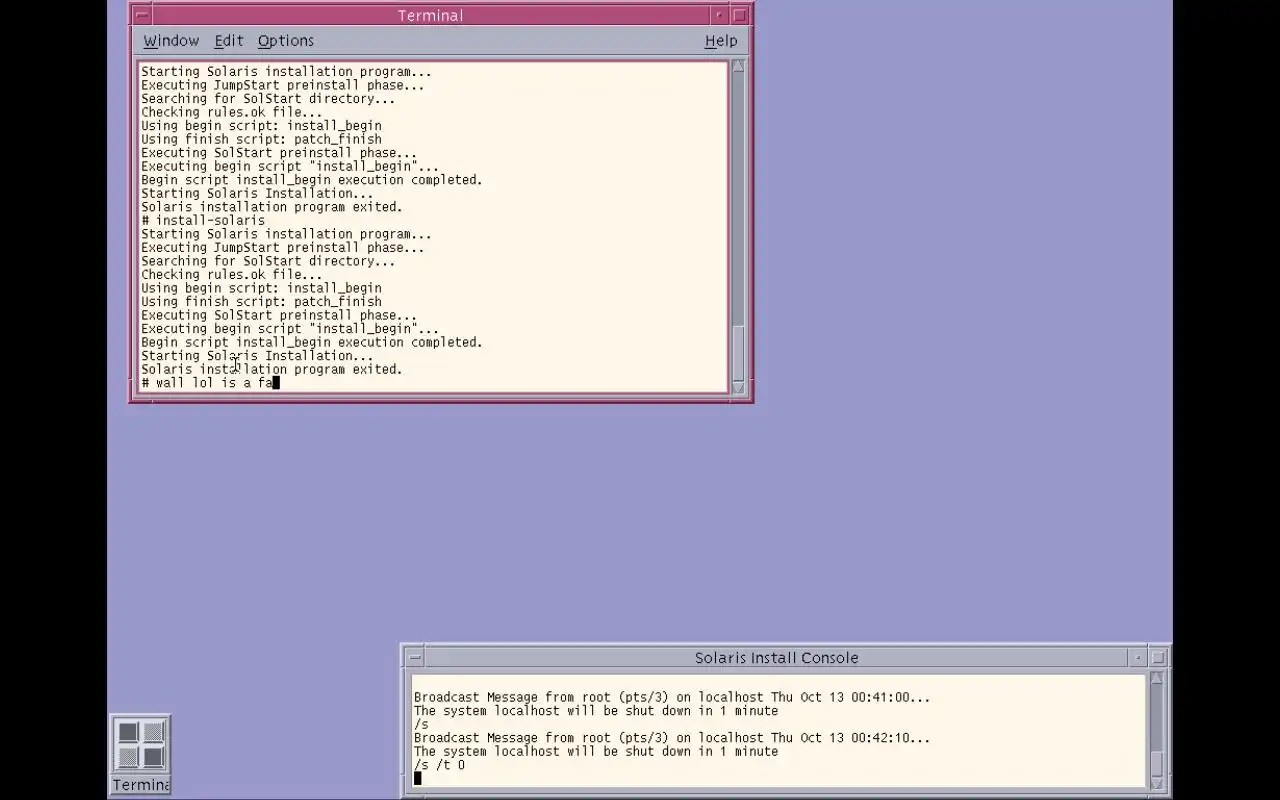Click the Terminal scrollbar thumb

tap(739, 352)
